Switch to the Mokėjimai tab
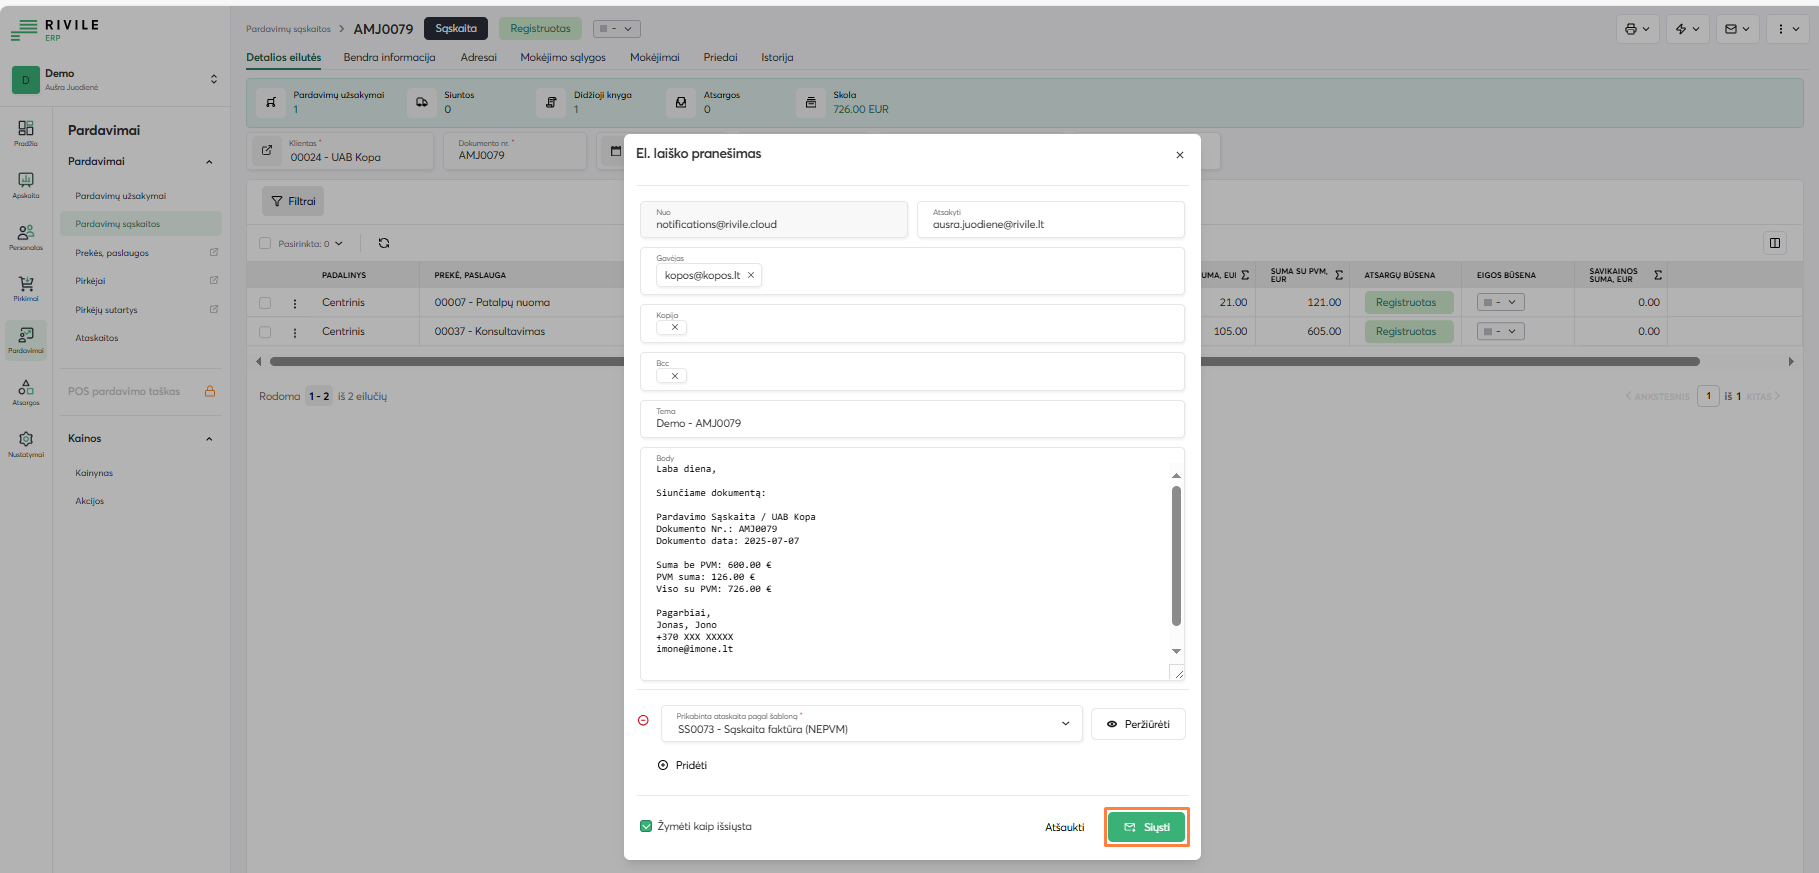The width and height of the screenshot is (1819, 873). click(654, 57)
